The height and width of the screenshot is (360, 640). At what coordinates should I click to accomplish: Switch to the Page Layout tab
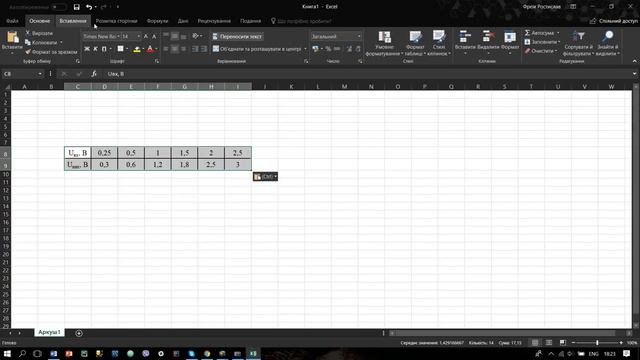pos(116,21)
